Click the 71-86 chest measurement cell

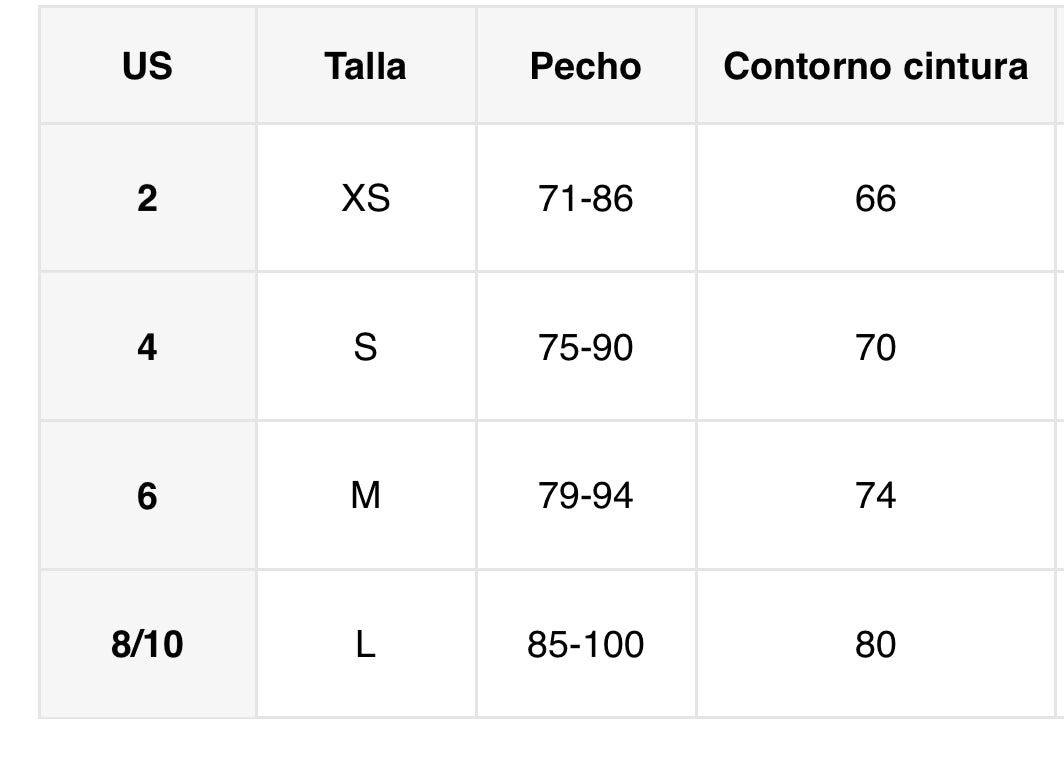(x=585, y=198)
